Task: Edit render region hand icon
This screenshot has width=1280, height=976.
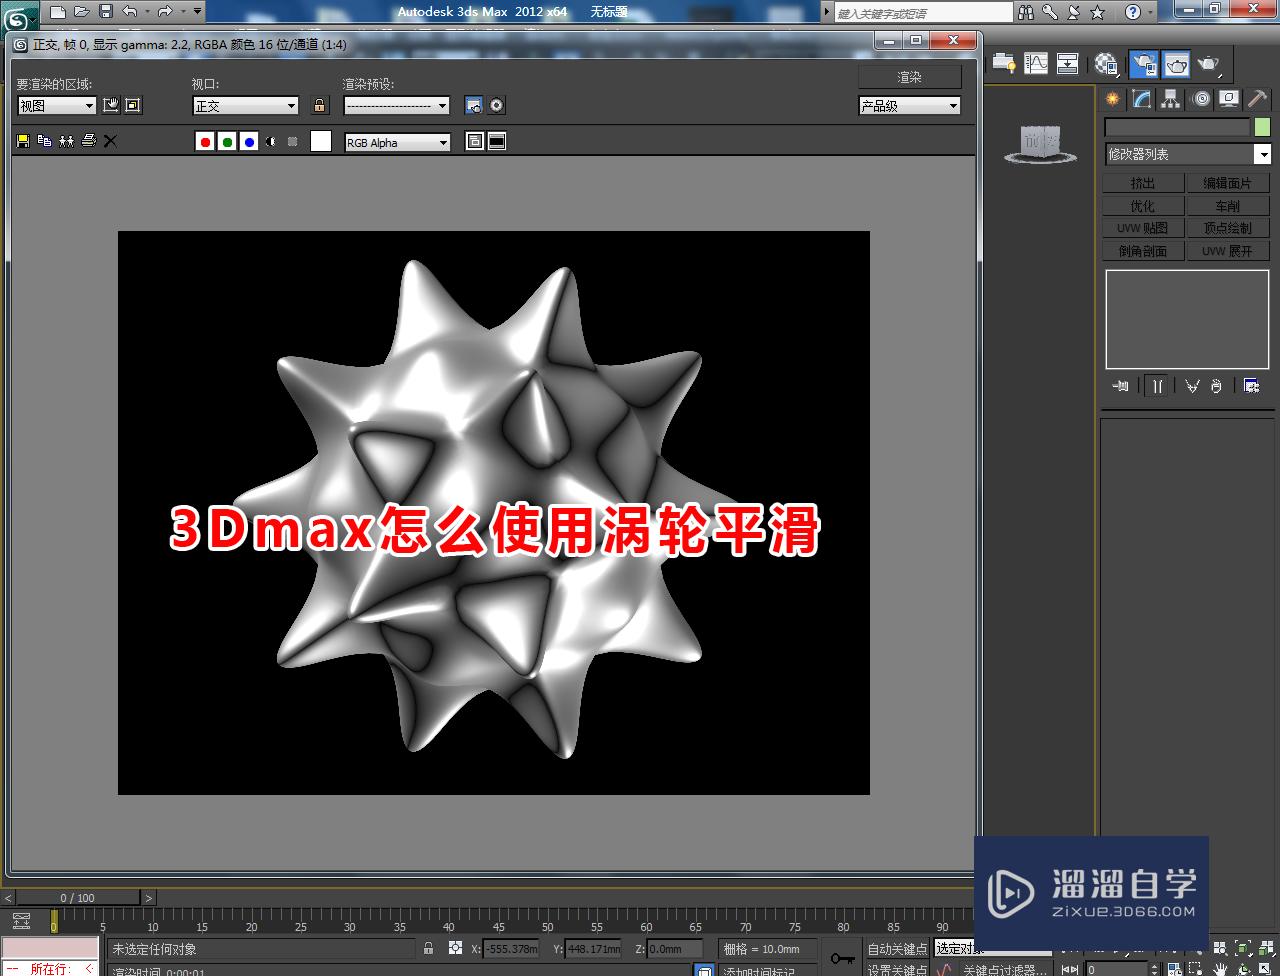Action: [111, 105]
